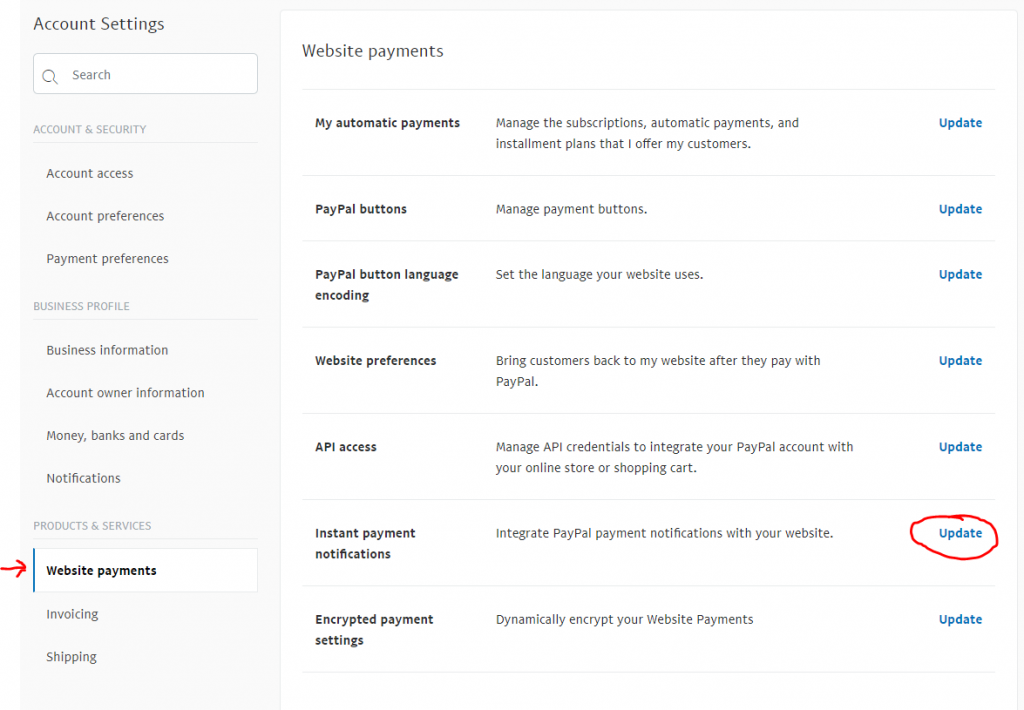Screen dimensions: 1024x710
Task: Open the Invoicing section
Action: (72, 614)
